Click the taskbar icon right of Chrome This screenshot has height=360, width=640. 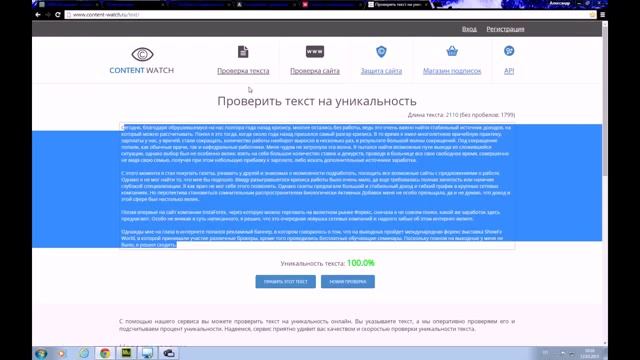point(126,353)
